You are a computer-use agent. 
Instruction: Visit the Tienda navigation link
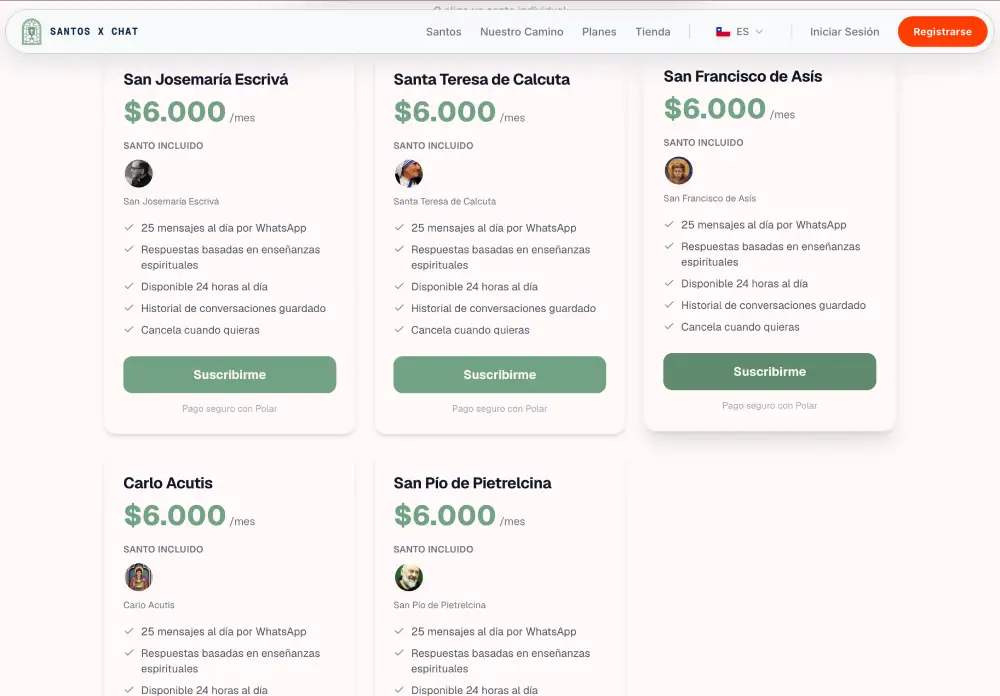(652, 32)
